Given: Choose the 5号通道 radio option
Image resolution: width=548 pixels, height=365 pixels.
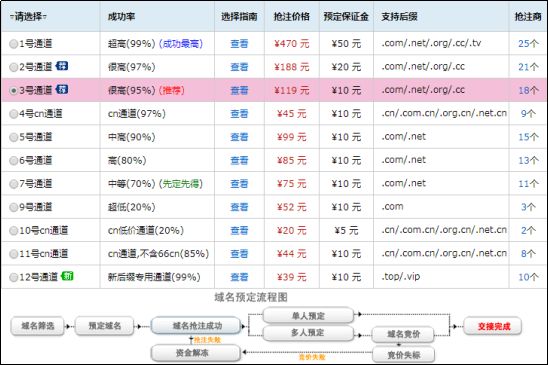Looking at the screenshot, I should pyautogui.click(x=13, y=137).
